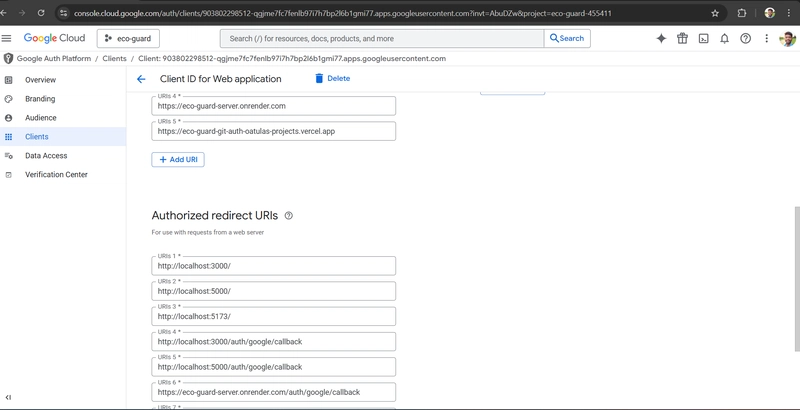Click the Overview sidebar icon
This screenshot has width=800, height=410.
(x=8, y=80)
